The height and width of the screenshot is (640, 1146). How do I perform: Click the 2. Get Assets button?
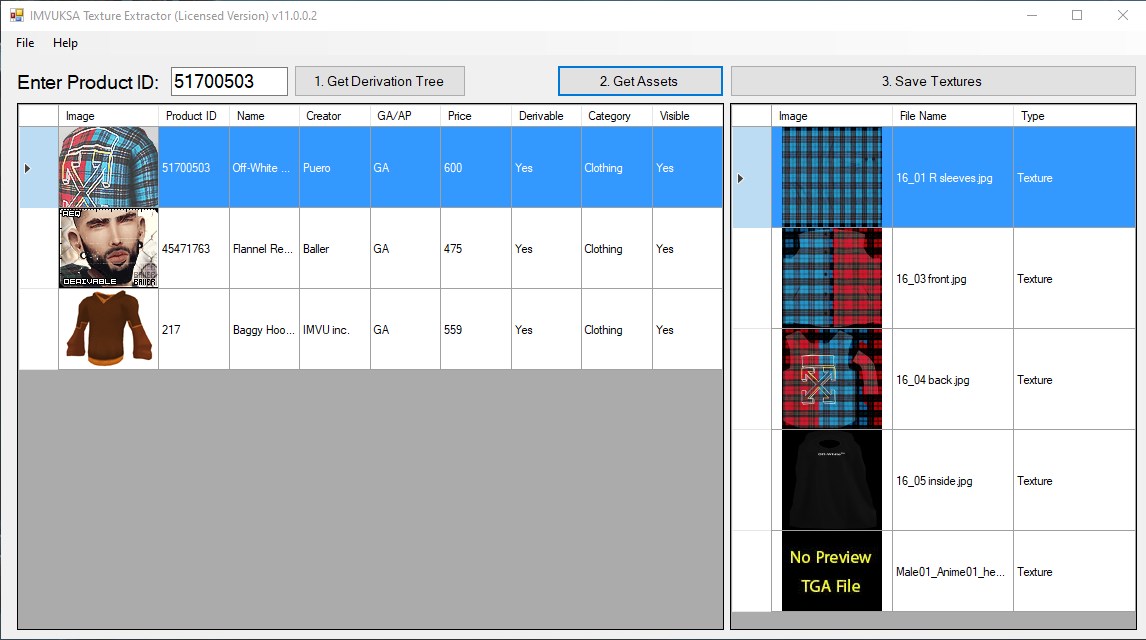click(639, 80)
